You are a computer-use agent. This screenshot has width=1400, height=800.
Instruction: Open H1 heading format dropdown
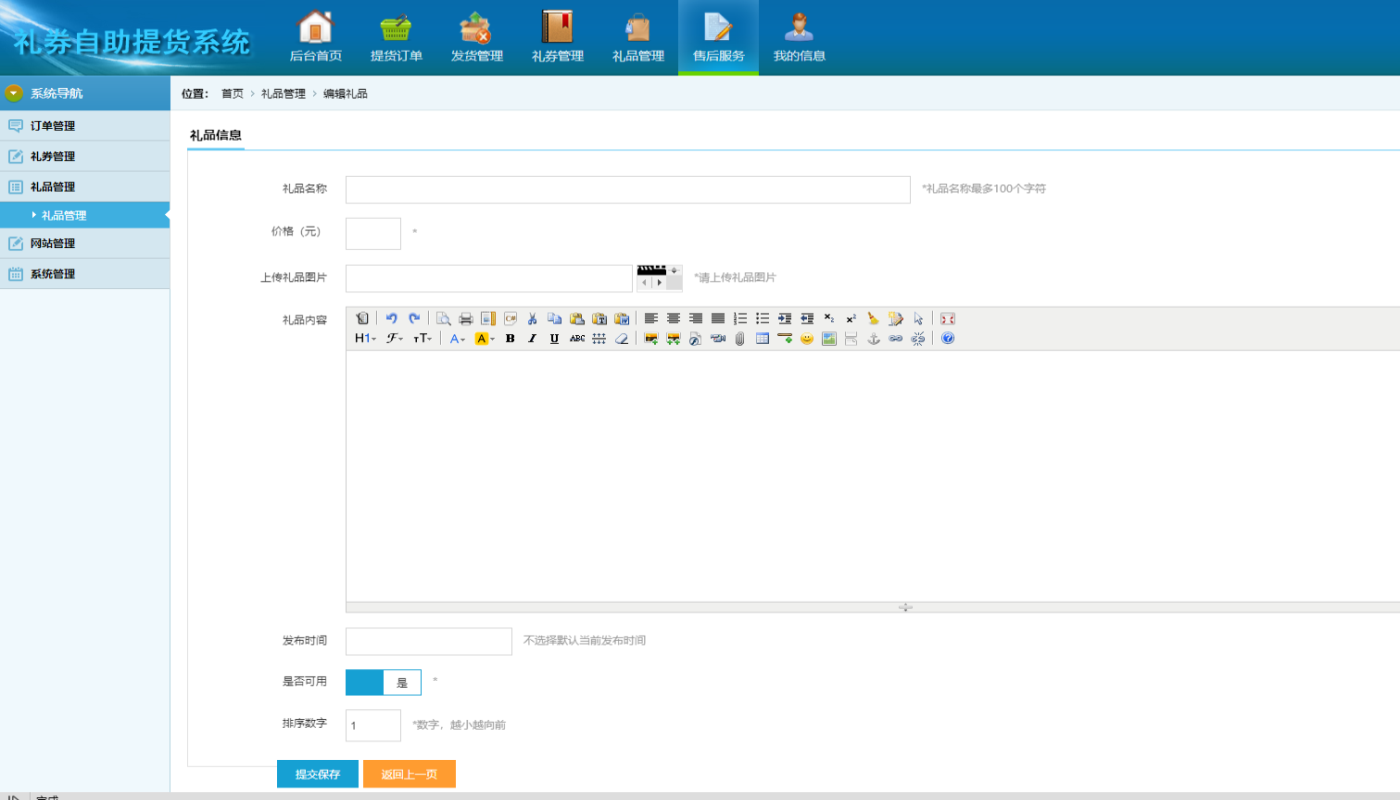[x=365, y=339]
